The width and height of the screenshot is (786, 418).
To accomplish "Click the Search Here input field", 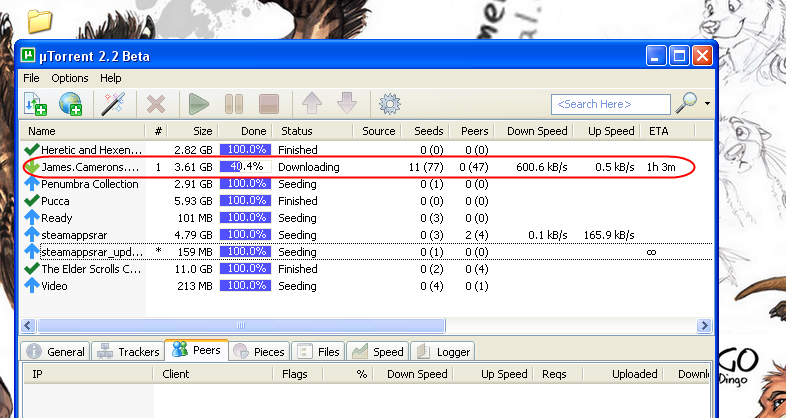I will [x=611, y=104].
